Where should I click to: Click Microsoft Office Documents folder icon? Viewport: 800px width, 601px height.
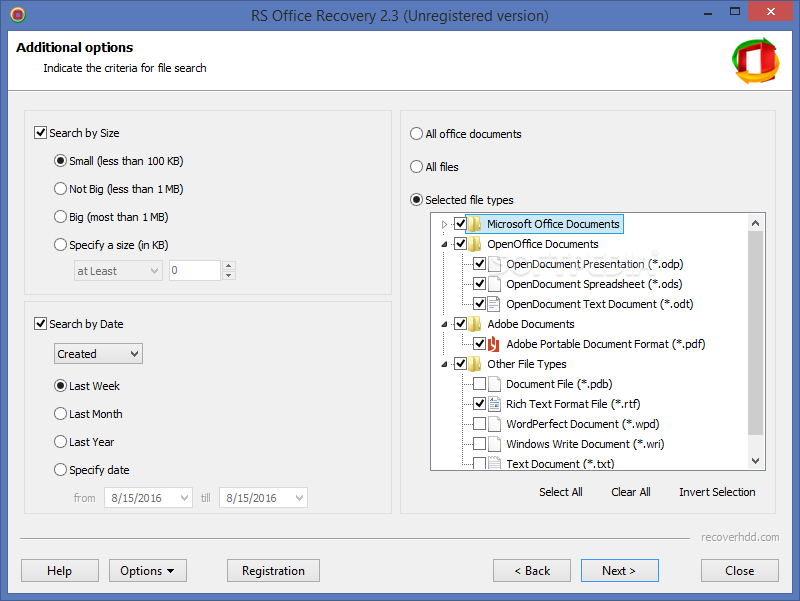pos(474,224)
